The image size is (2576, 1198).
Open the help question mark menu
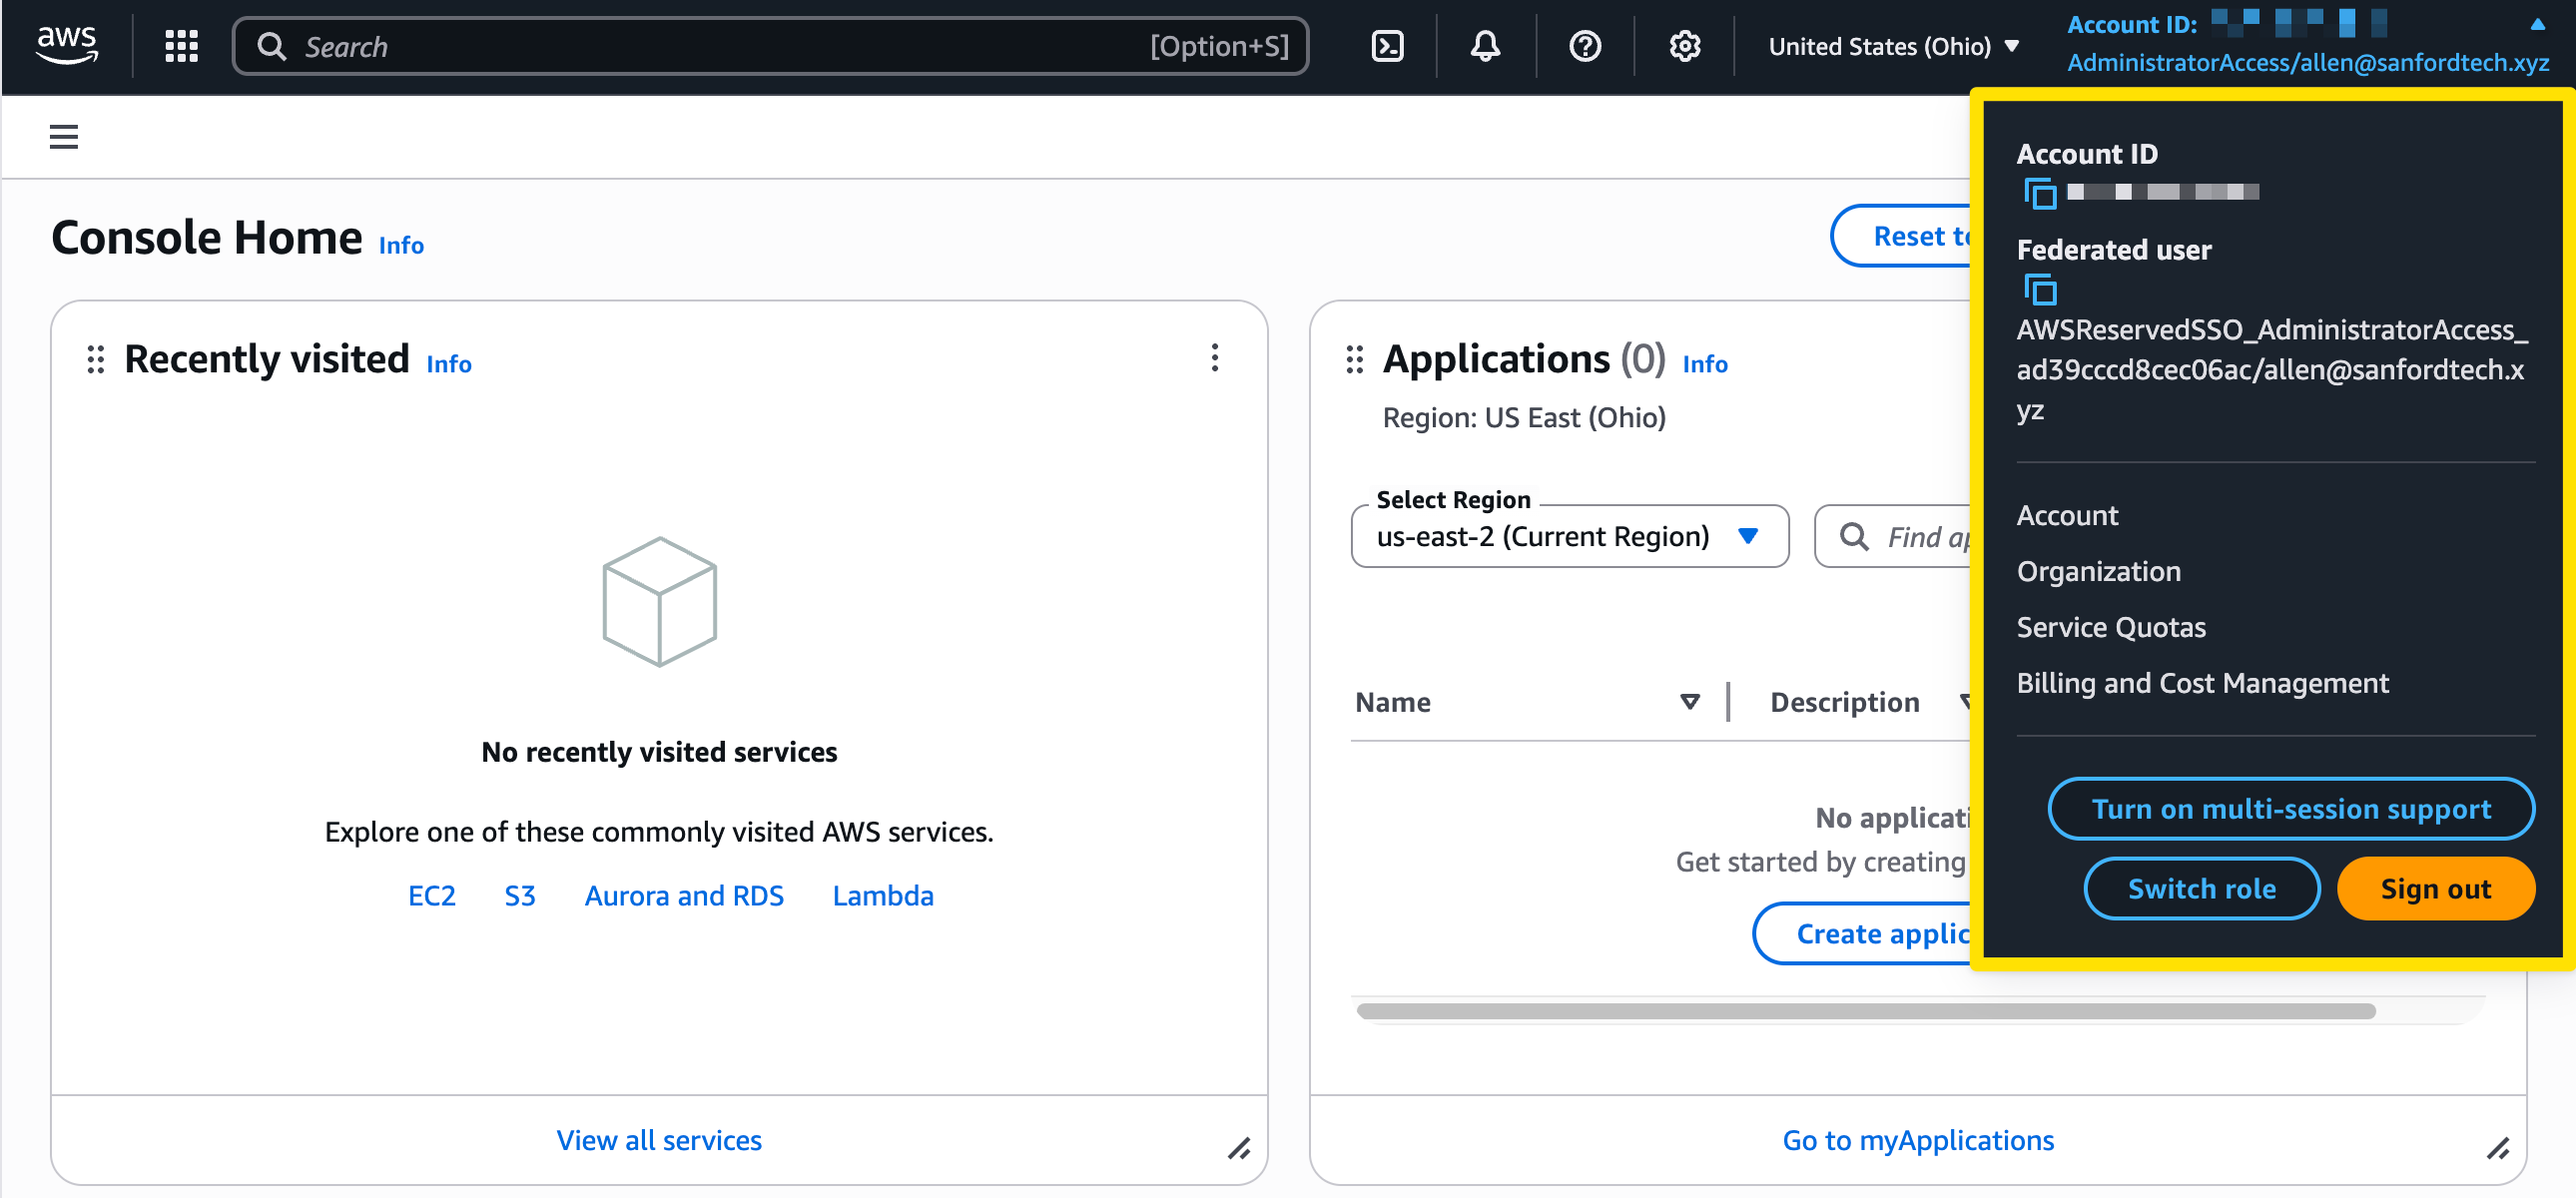(x=1585, y=46)
